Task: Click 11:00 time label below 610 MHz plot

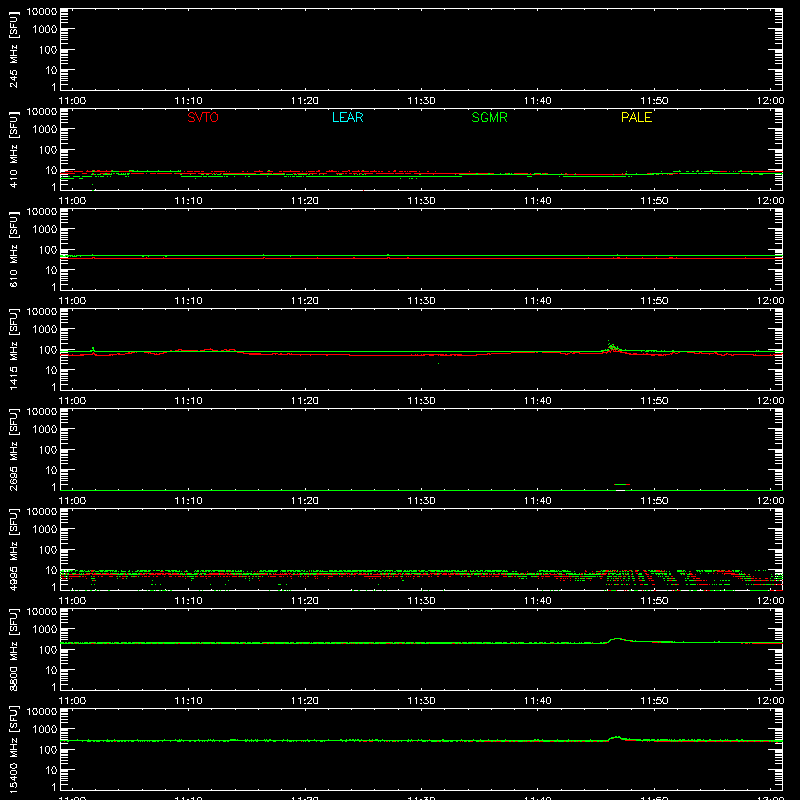Action: coord(72,301)
